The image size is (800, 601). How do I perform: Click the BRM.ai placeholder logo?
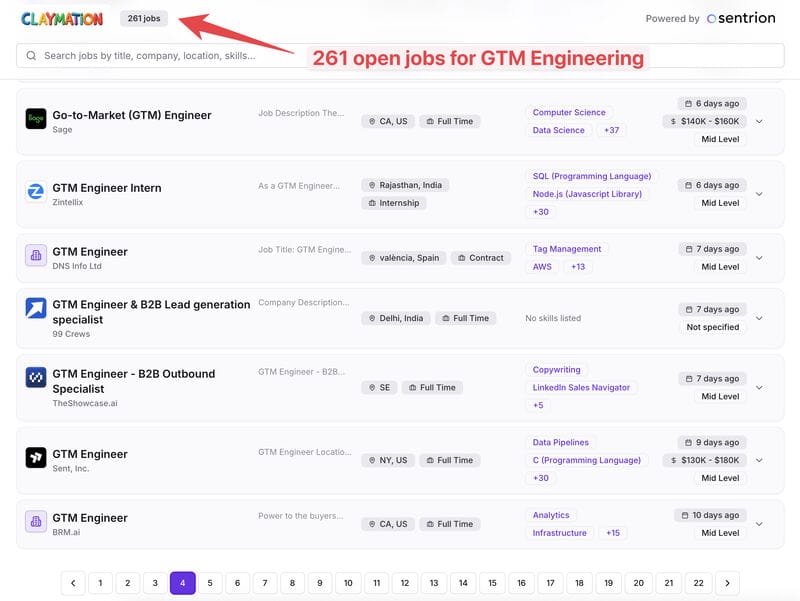point(36,521)
